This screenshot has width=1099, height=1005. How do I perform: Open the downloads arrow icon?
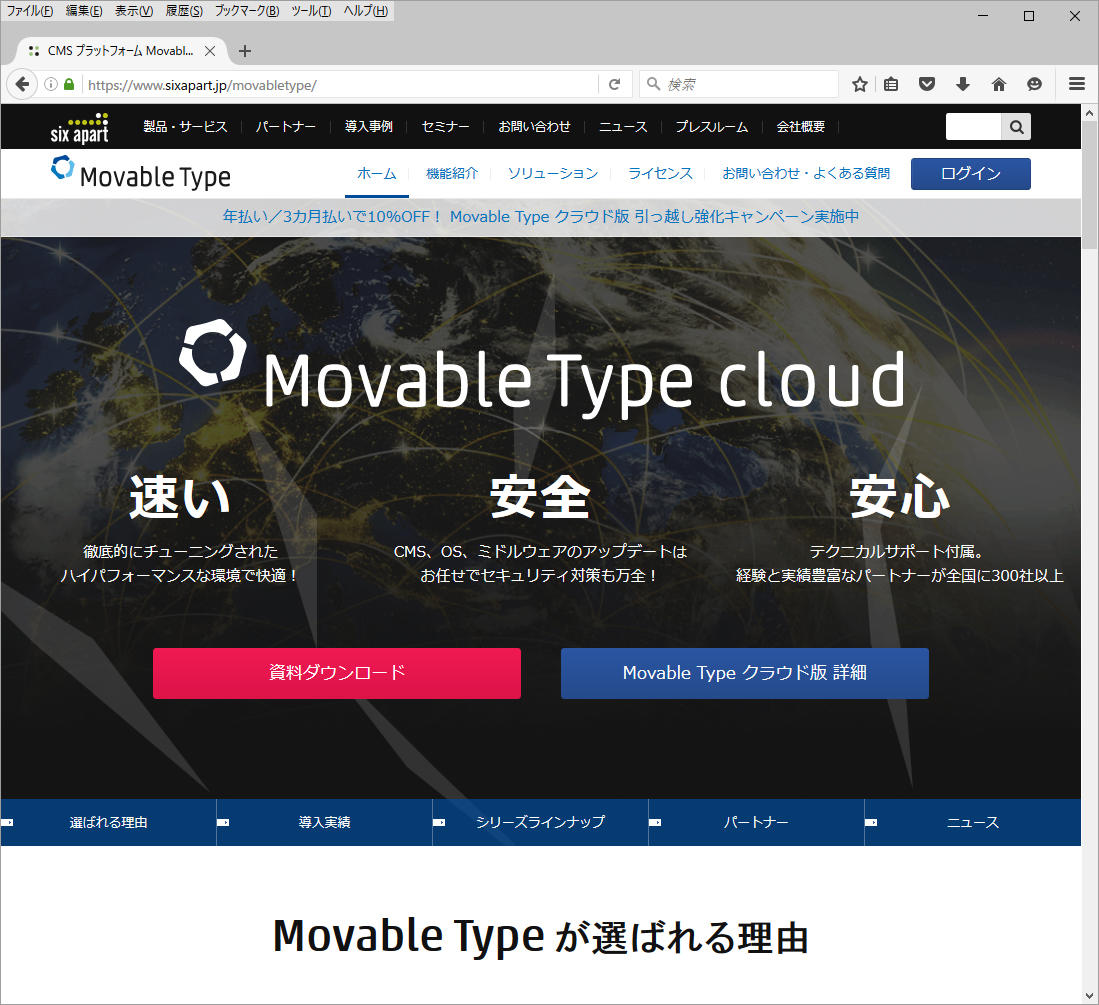coord(963,85)
